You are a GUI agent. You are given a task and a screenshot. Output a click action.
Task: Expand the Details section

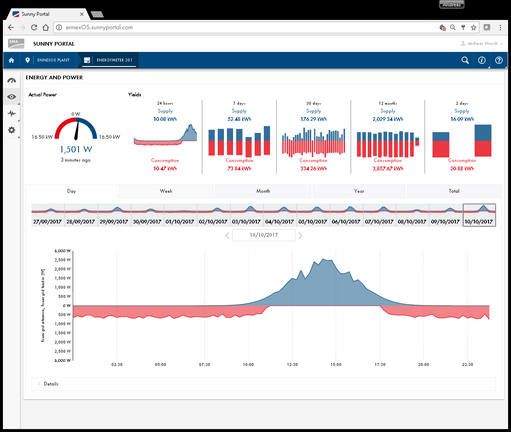[51, 384]
